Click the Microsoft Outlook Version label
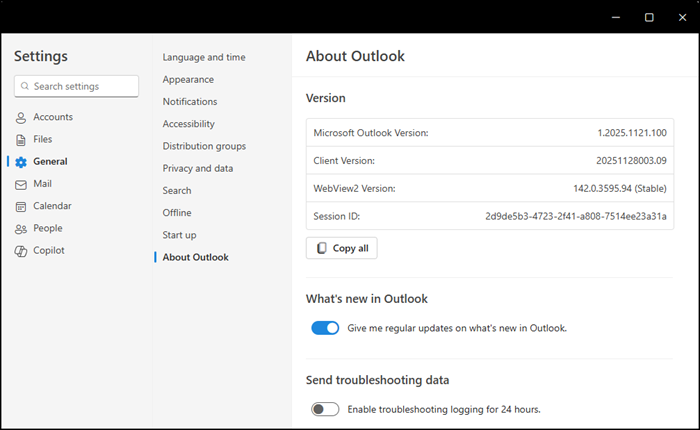The height and width of the screenshot is (430, 700). point(371,133)
